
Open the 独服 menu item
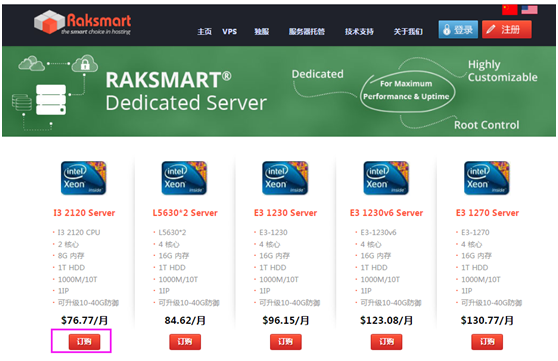point(262,32)
